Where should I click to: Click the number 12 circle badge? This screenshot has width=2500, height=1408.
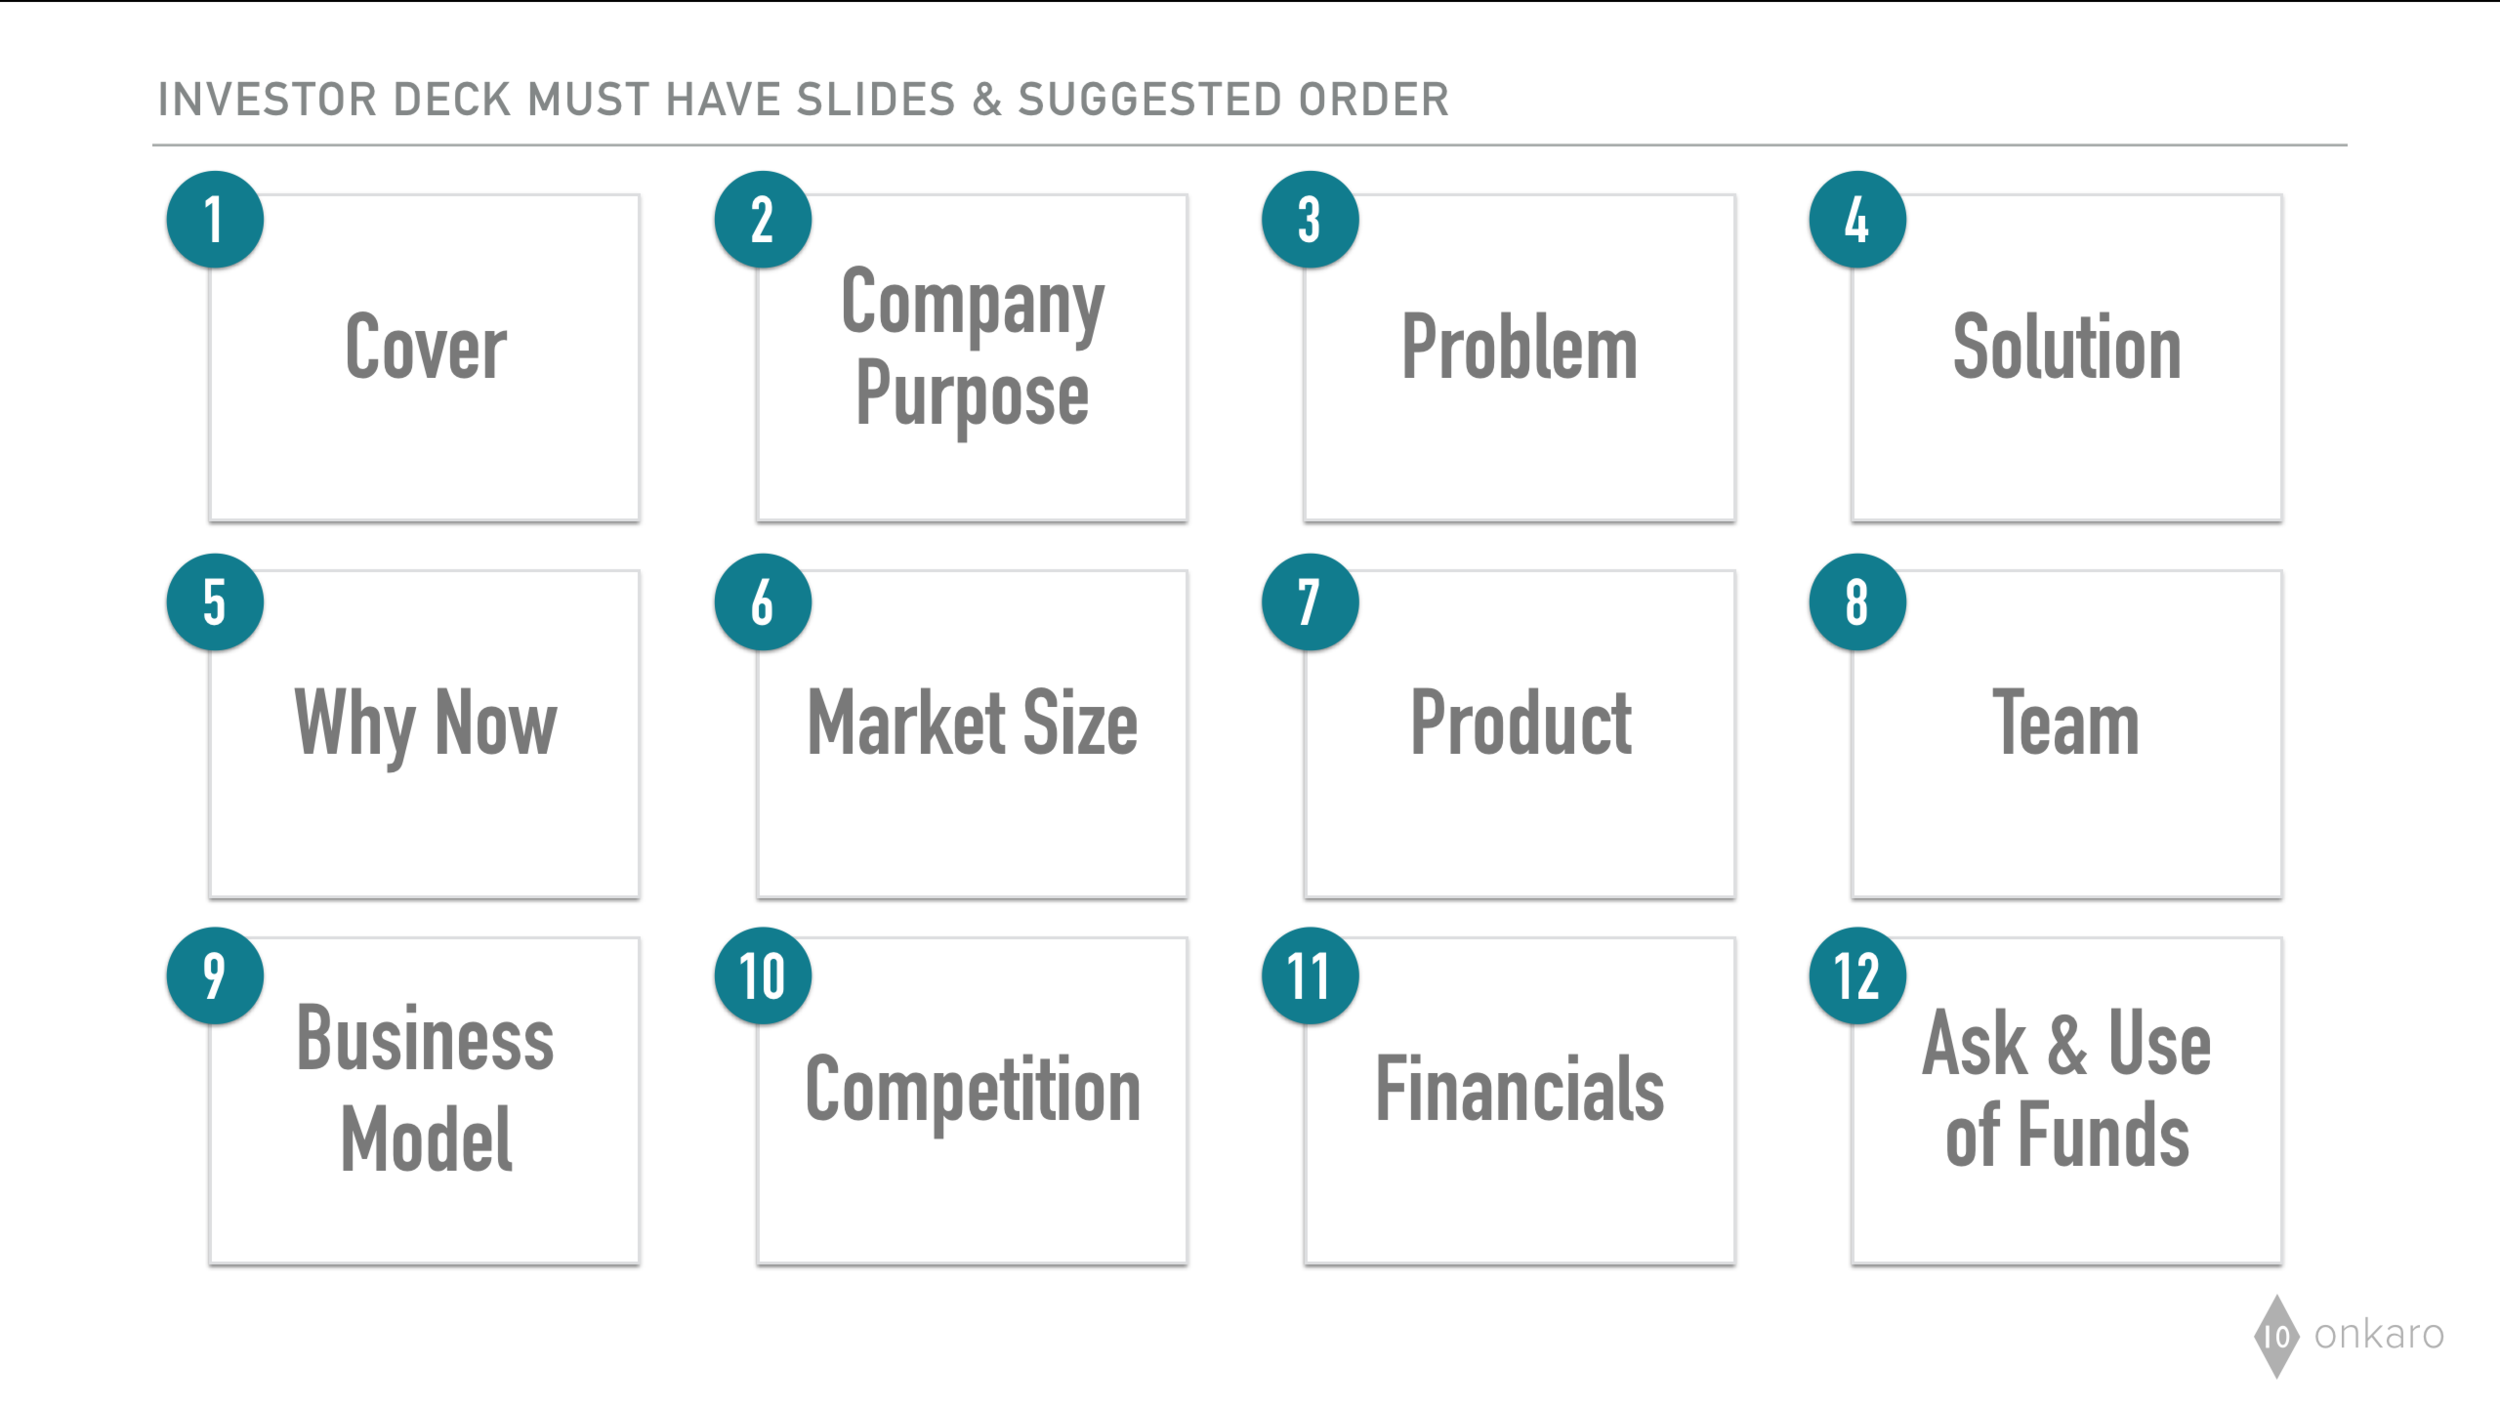point(1857,976)
